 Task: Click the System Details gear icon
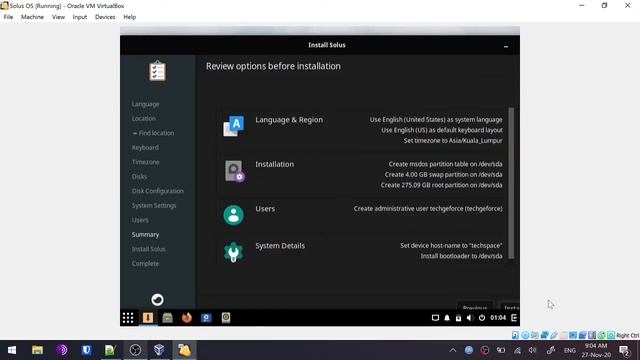click(x=233, y=252)
